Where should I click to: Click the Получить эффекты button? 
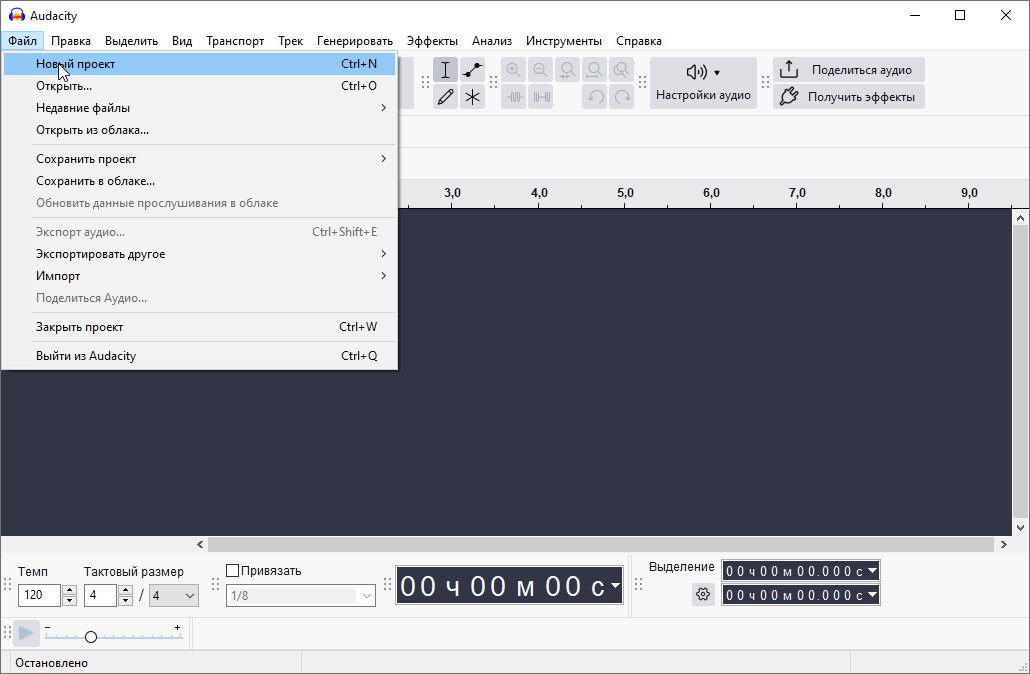tap(849, 97)
